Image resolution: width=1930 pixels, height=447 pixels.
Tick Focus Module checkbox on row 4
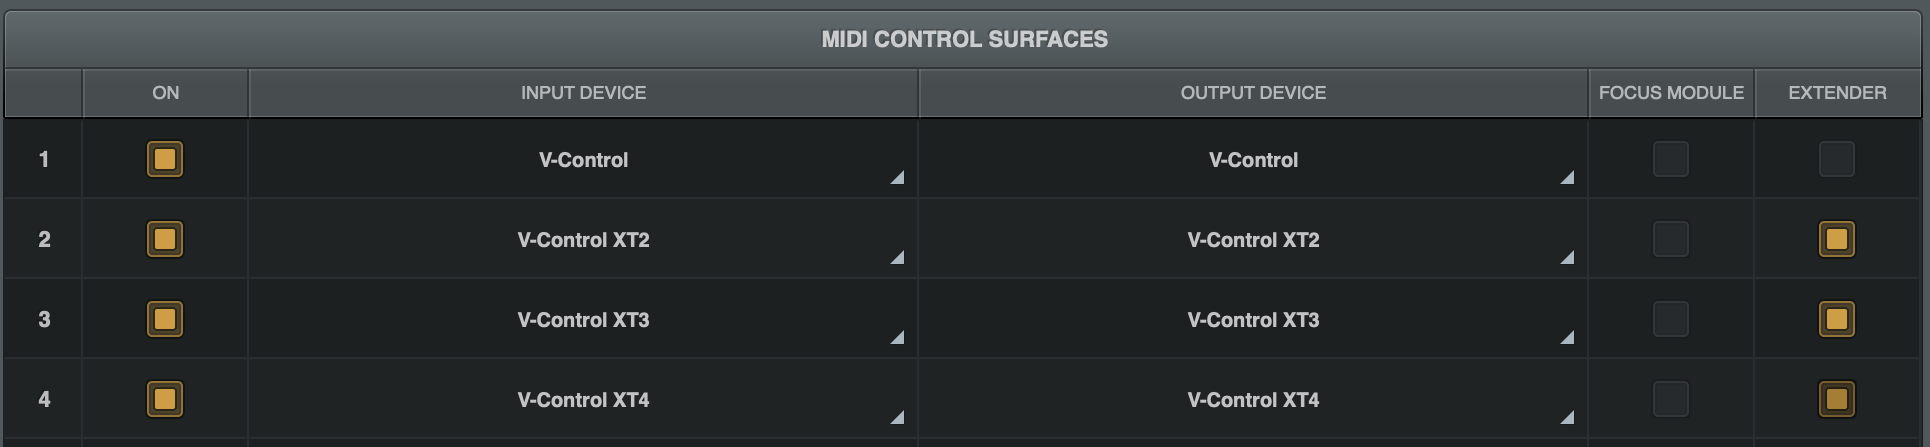[x=1670, y=399]
